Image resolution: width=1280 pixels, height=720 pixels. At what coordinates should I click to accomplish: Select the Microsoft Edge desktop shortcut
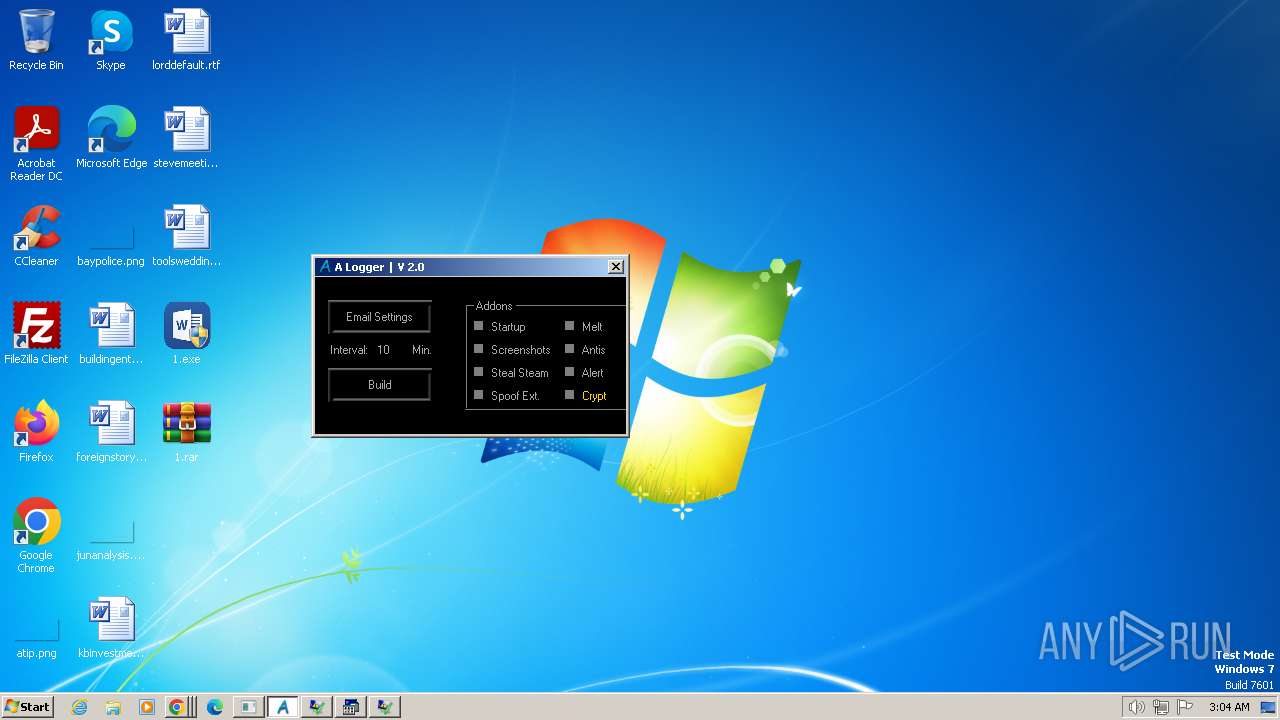tap(111, 139)
